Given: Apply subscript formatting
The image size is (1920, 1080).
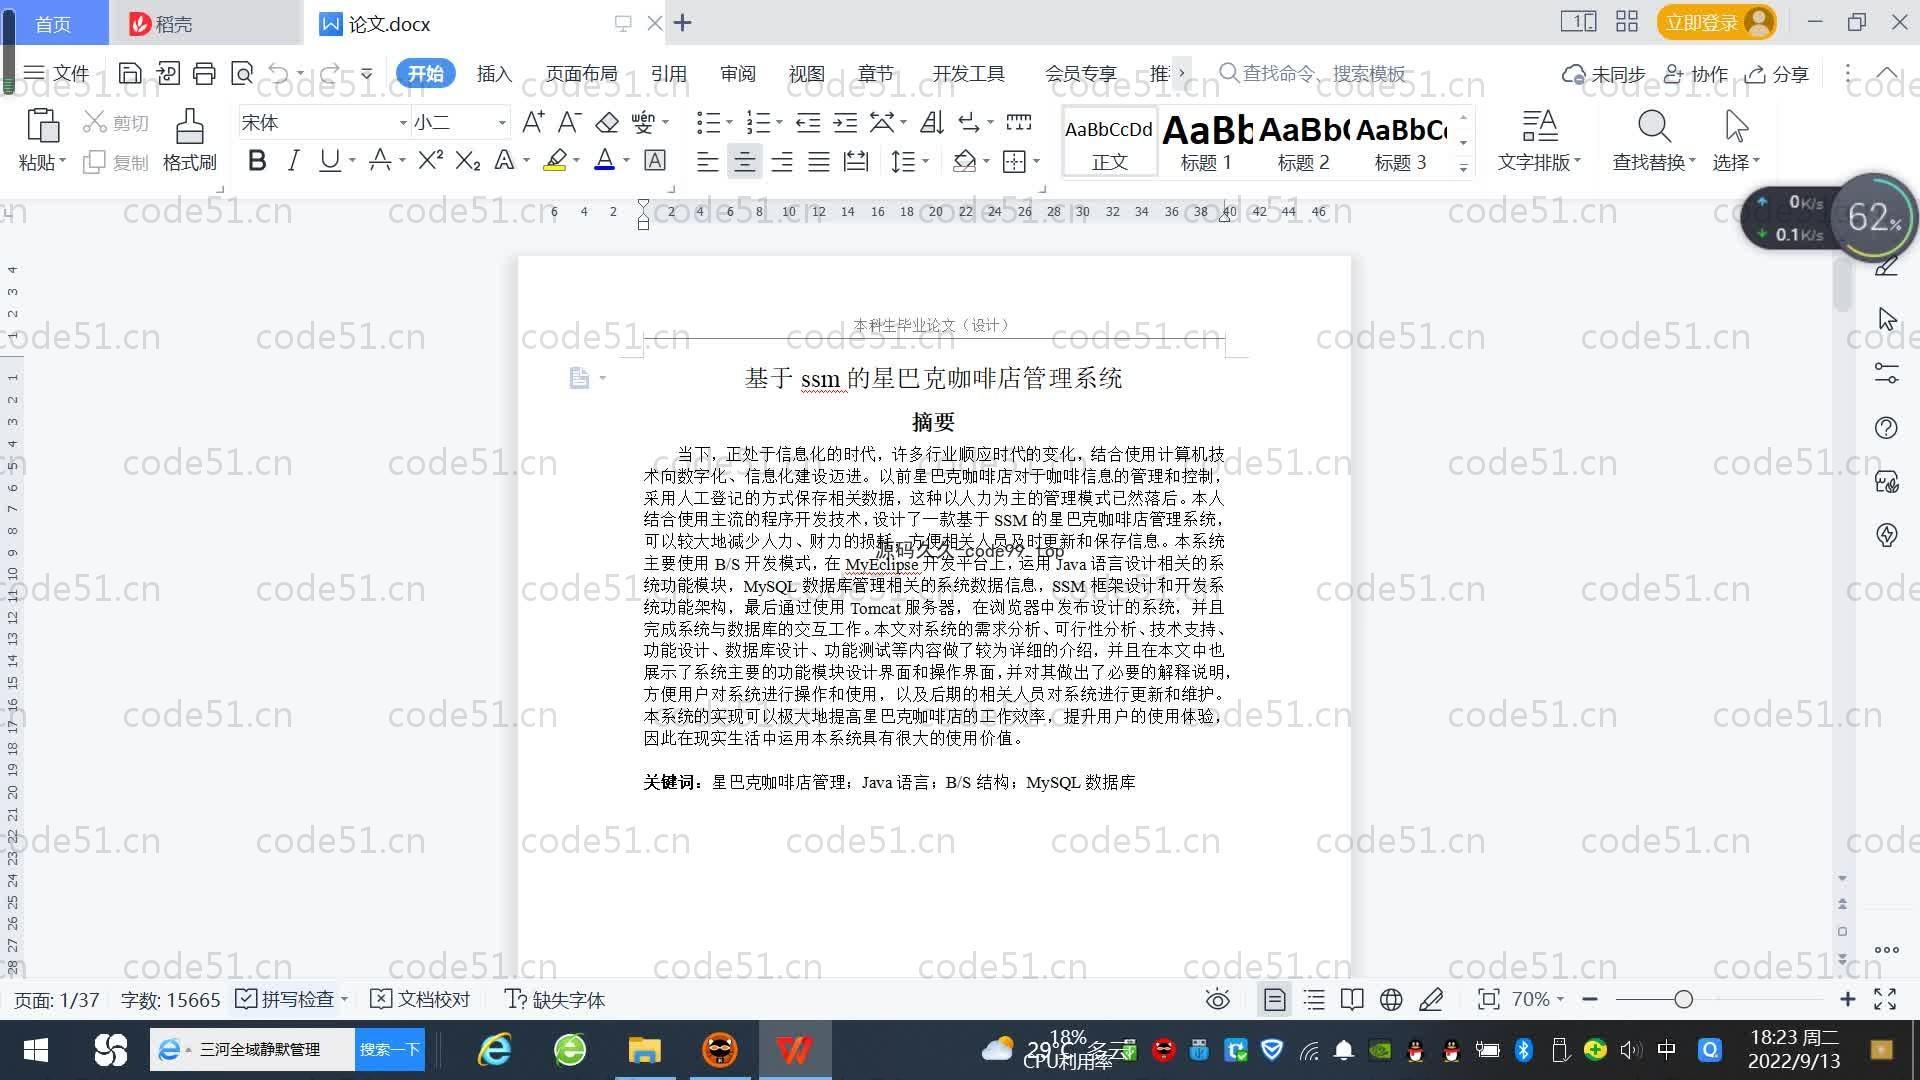Looking at the screenshot, I should [x=467, y=160].
